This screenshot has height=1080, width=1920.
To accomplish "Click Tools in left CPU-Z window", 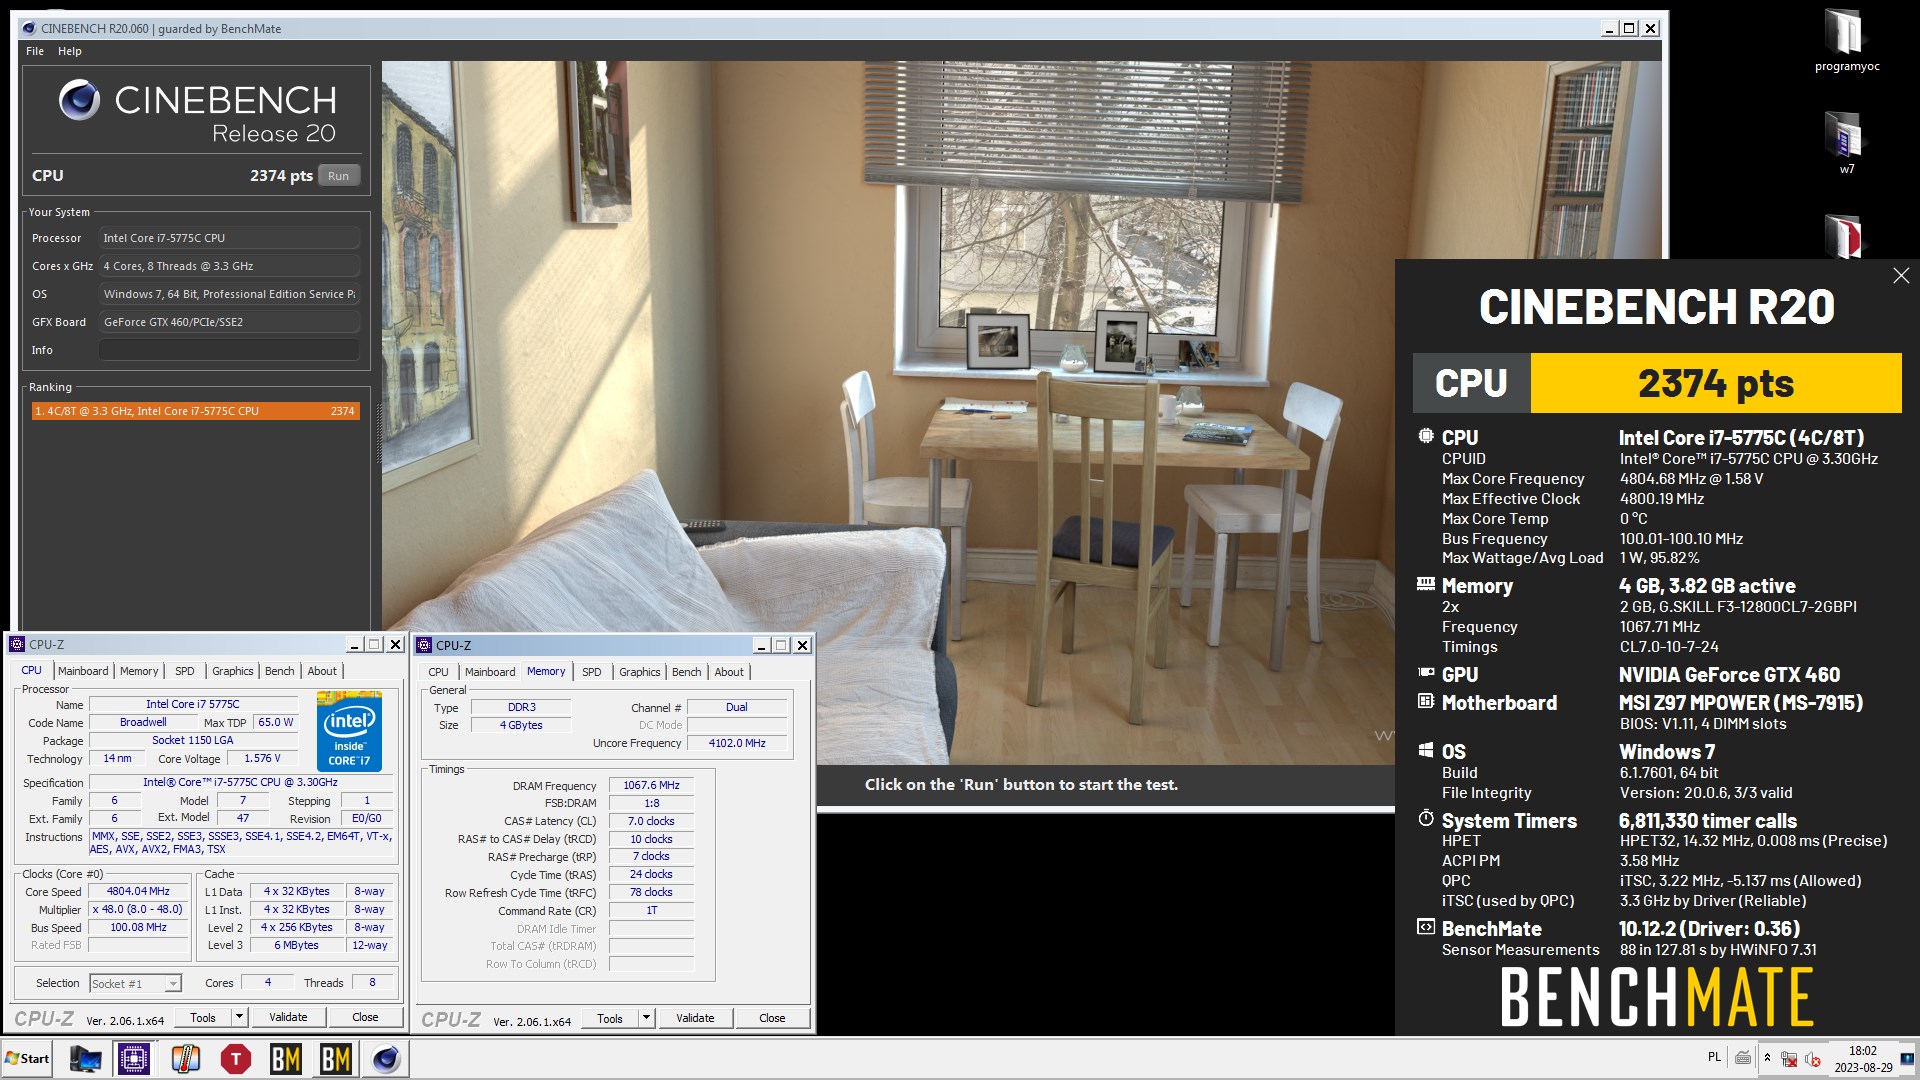I will (203, 1017).
